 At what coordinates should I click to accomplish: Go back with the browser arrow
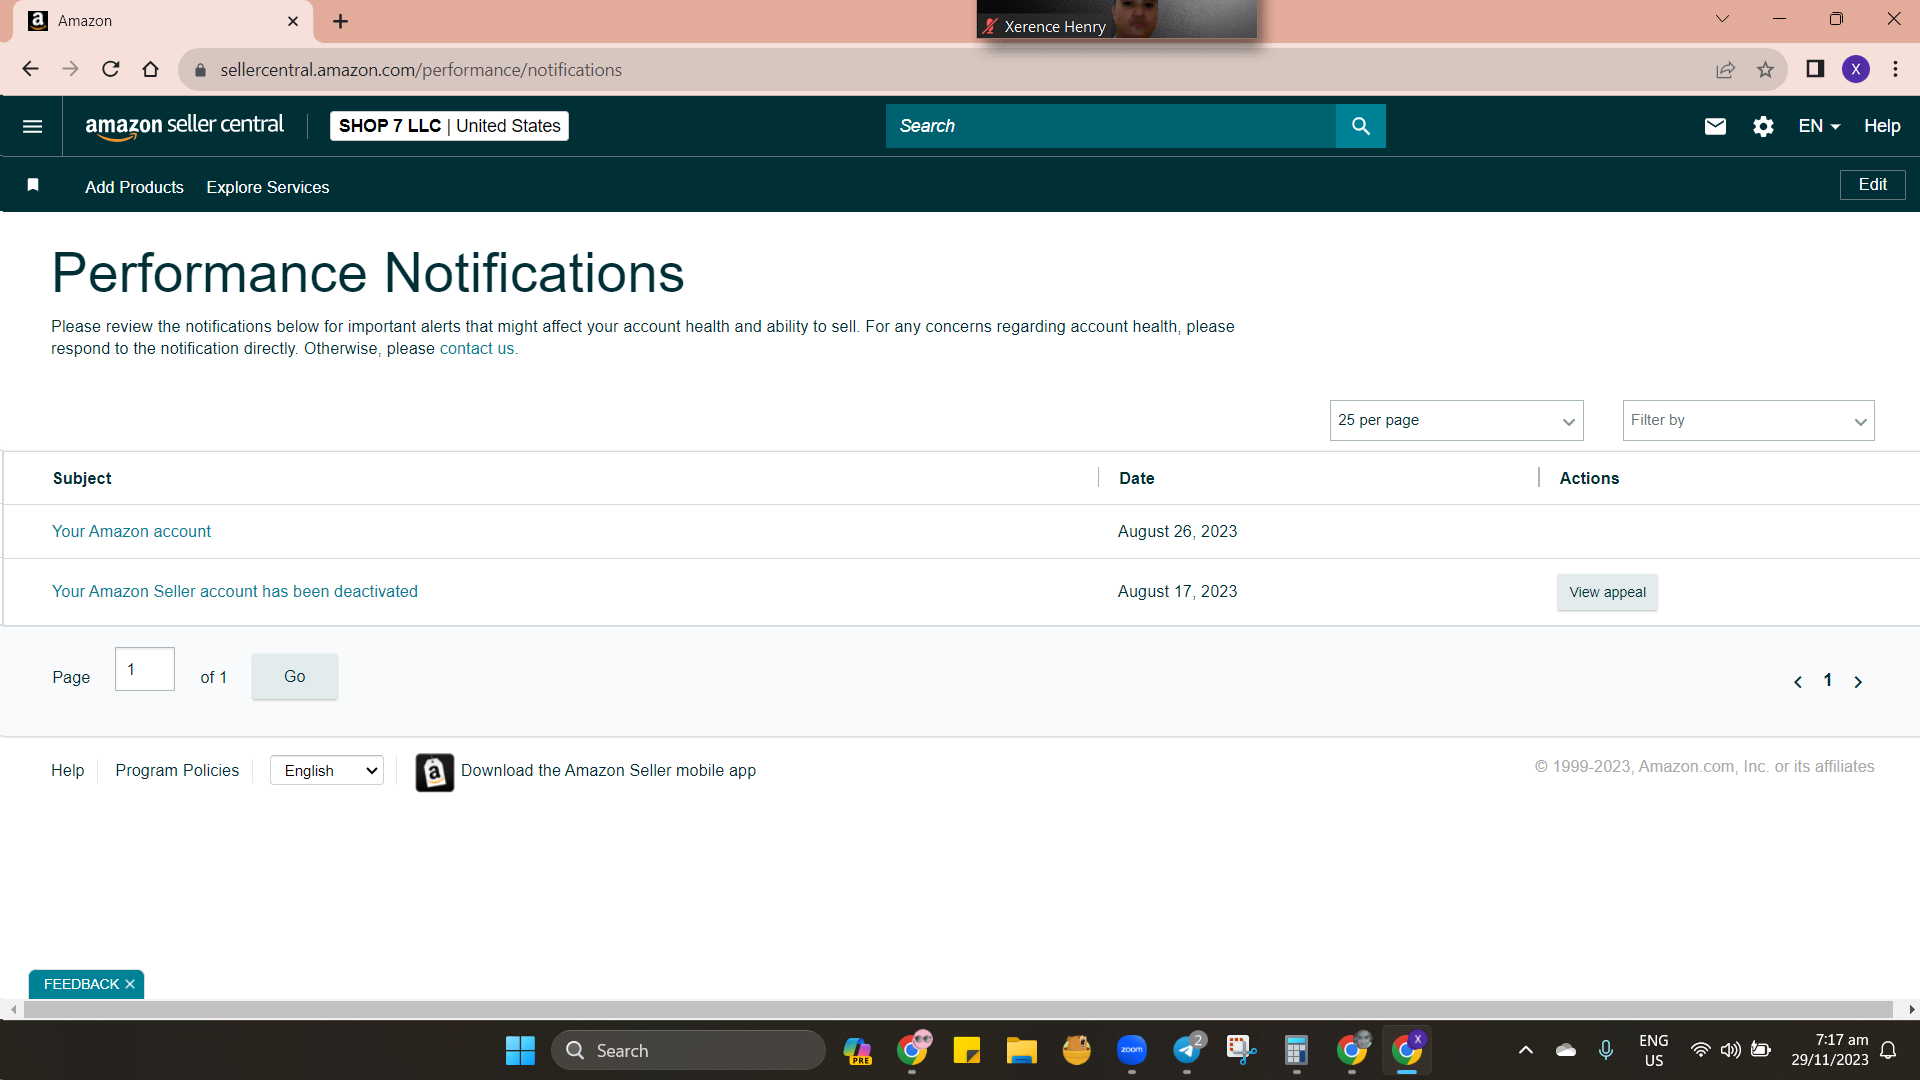[30, 69]
